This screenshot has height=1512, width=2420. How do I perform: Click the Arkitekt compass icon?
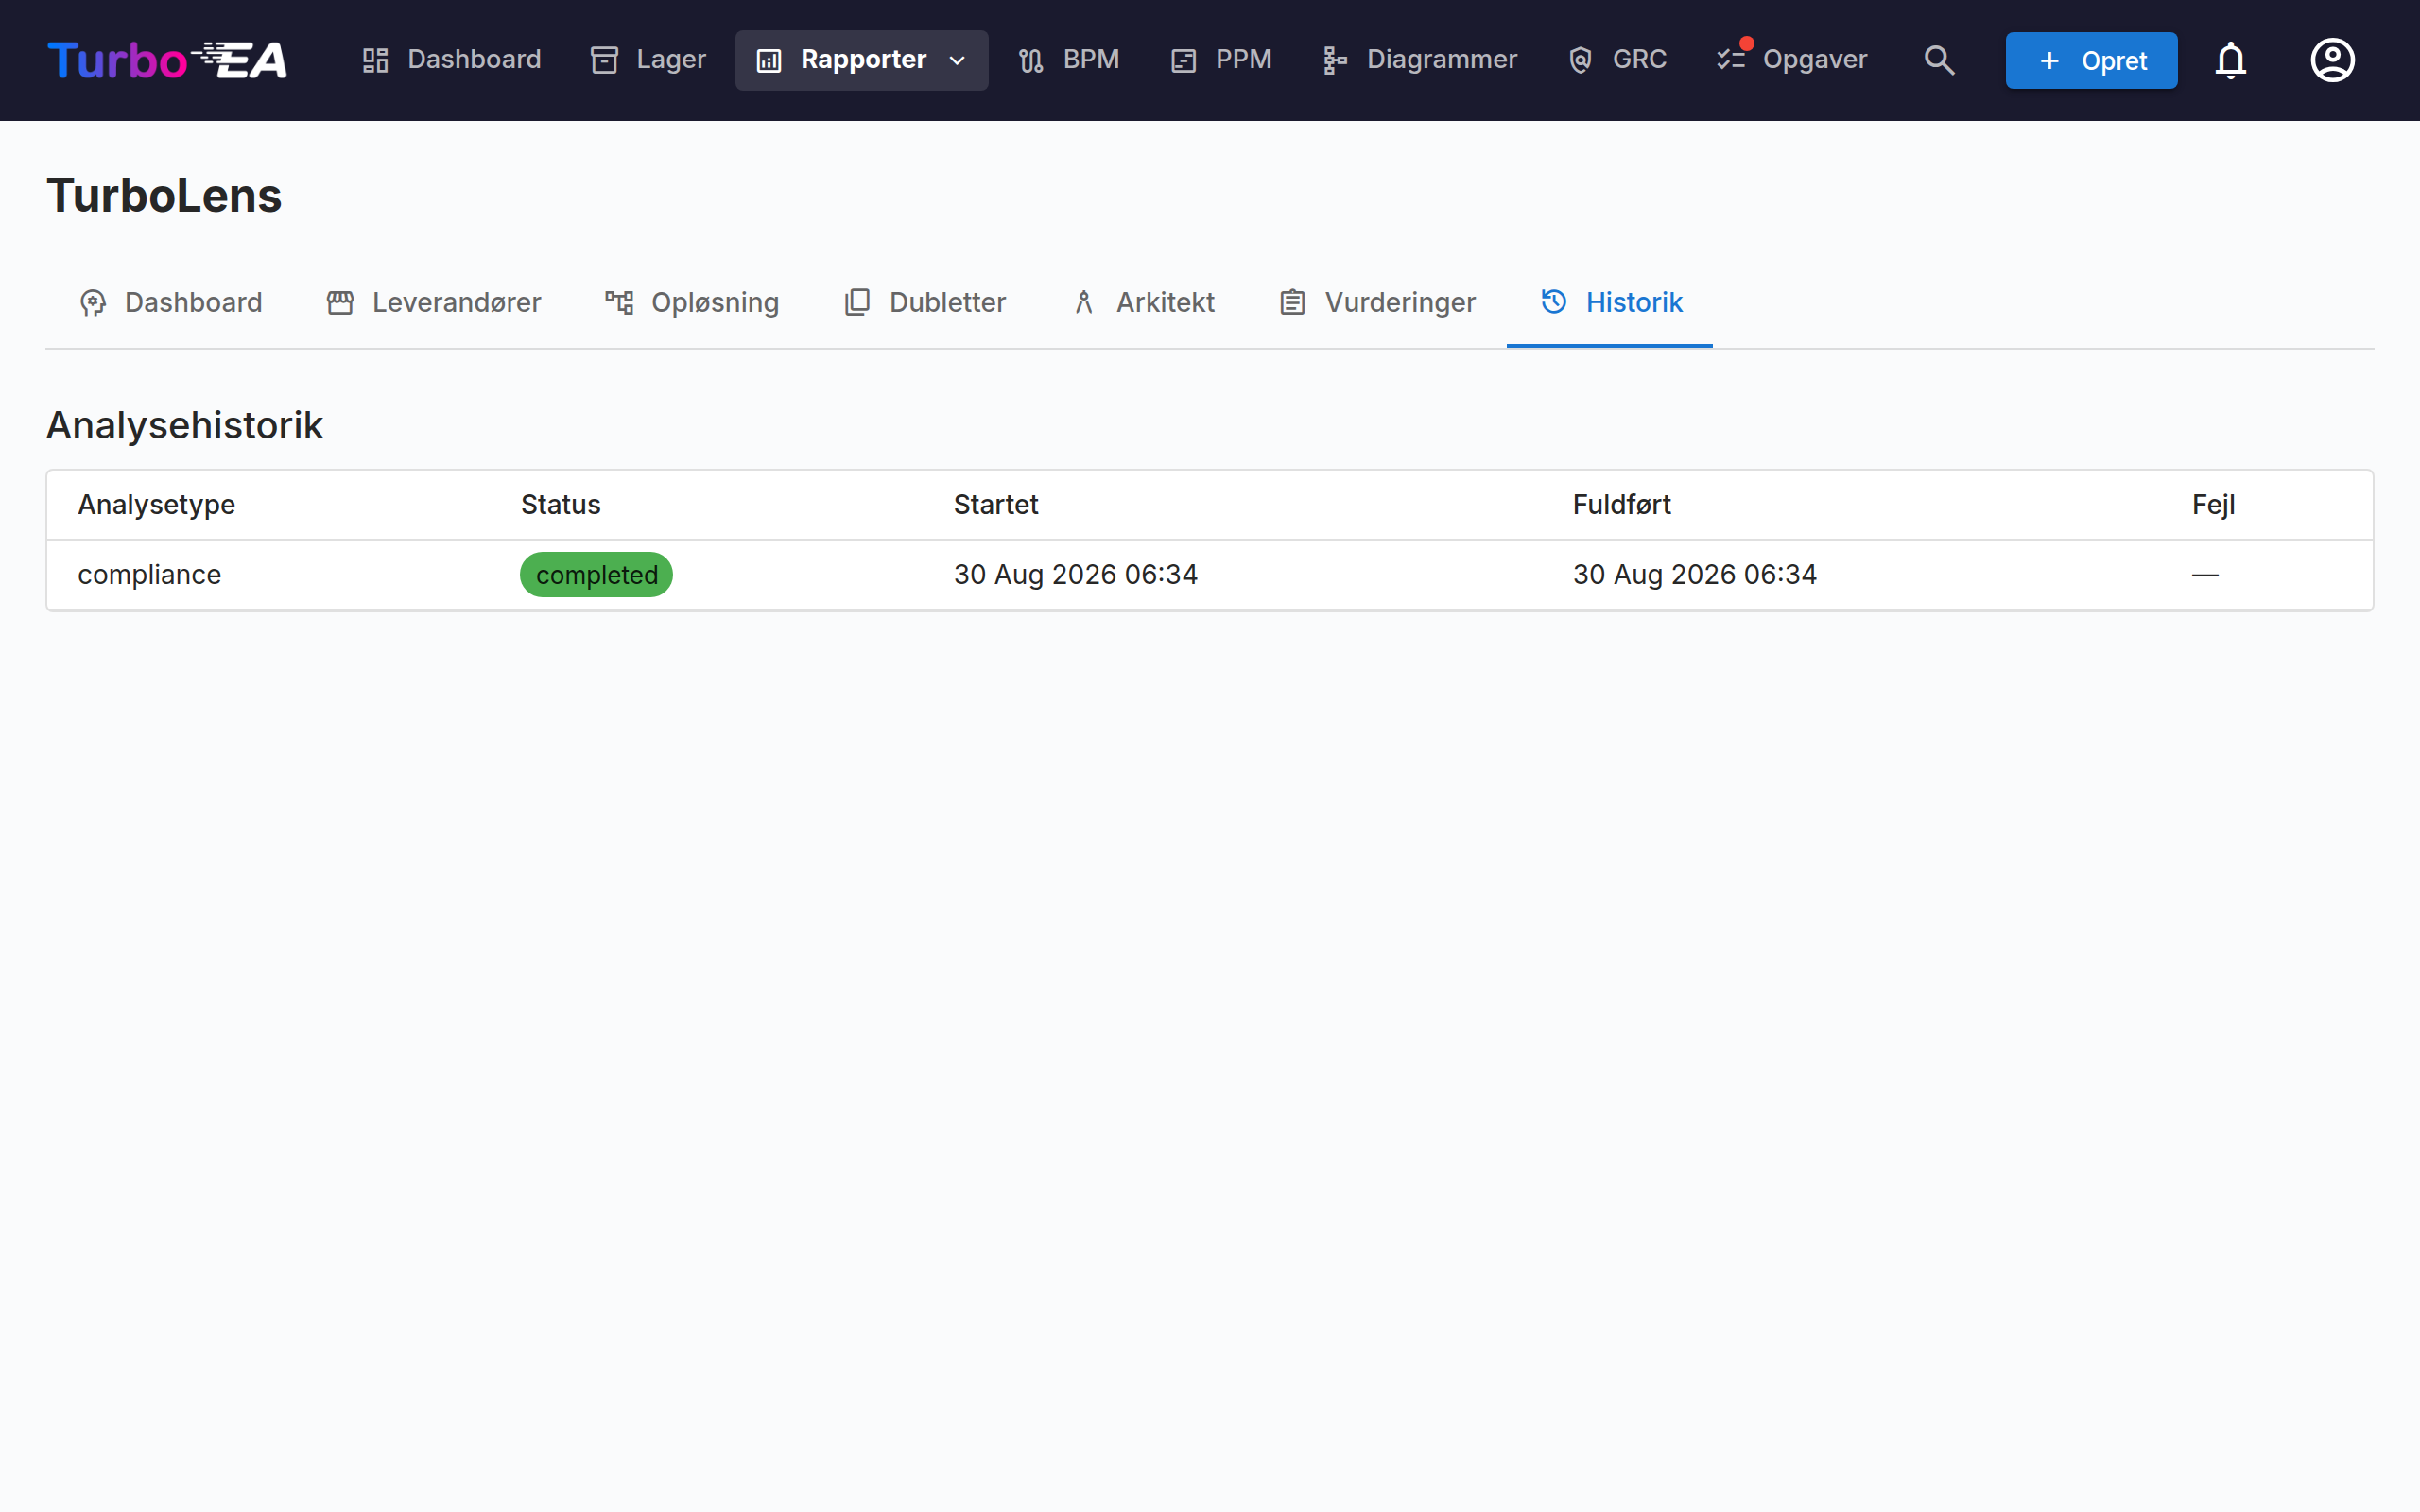click(x=1084, y=302)
